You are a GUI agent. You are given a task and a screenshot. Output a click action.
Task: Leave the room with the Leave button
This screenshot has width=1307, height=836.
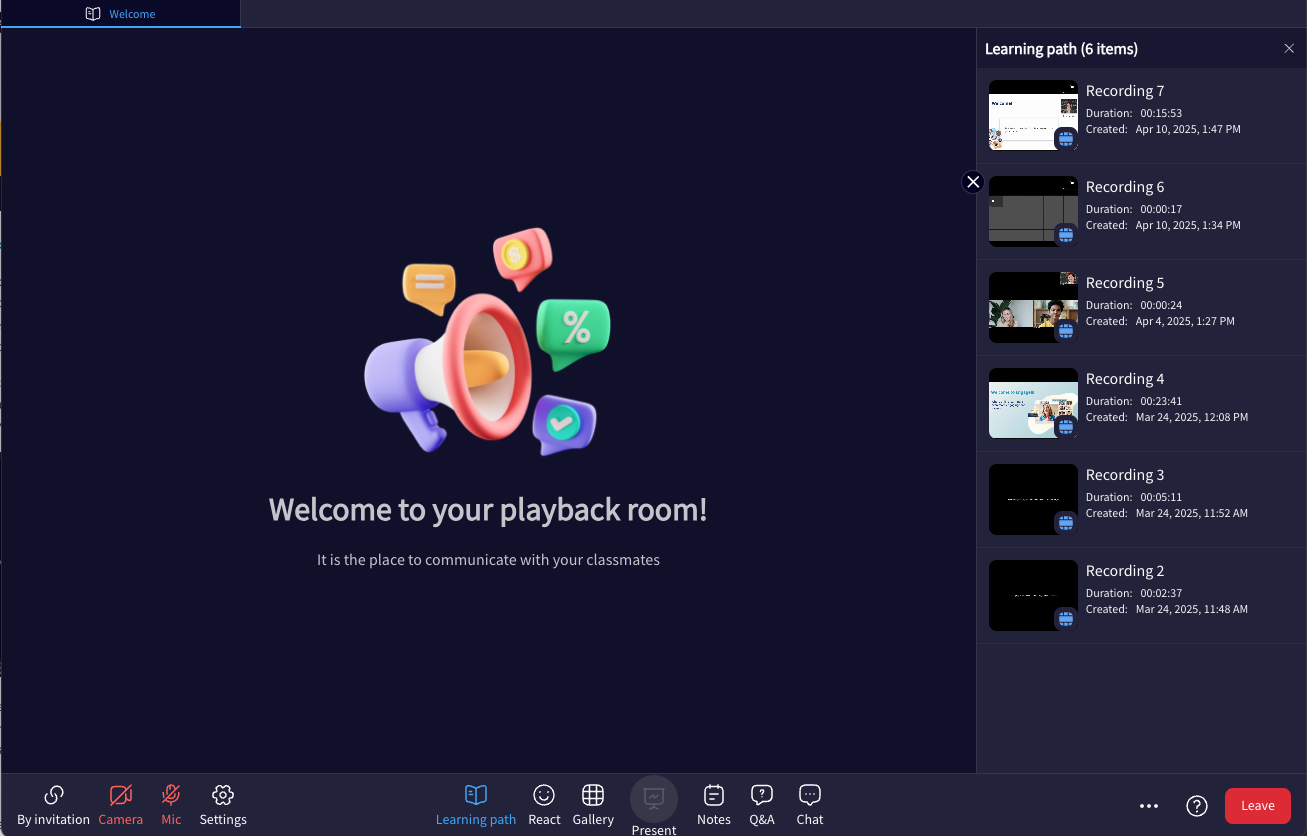[1258, 806]
